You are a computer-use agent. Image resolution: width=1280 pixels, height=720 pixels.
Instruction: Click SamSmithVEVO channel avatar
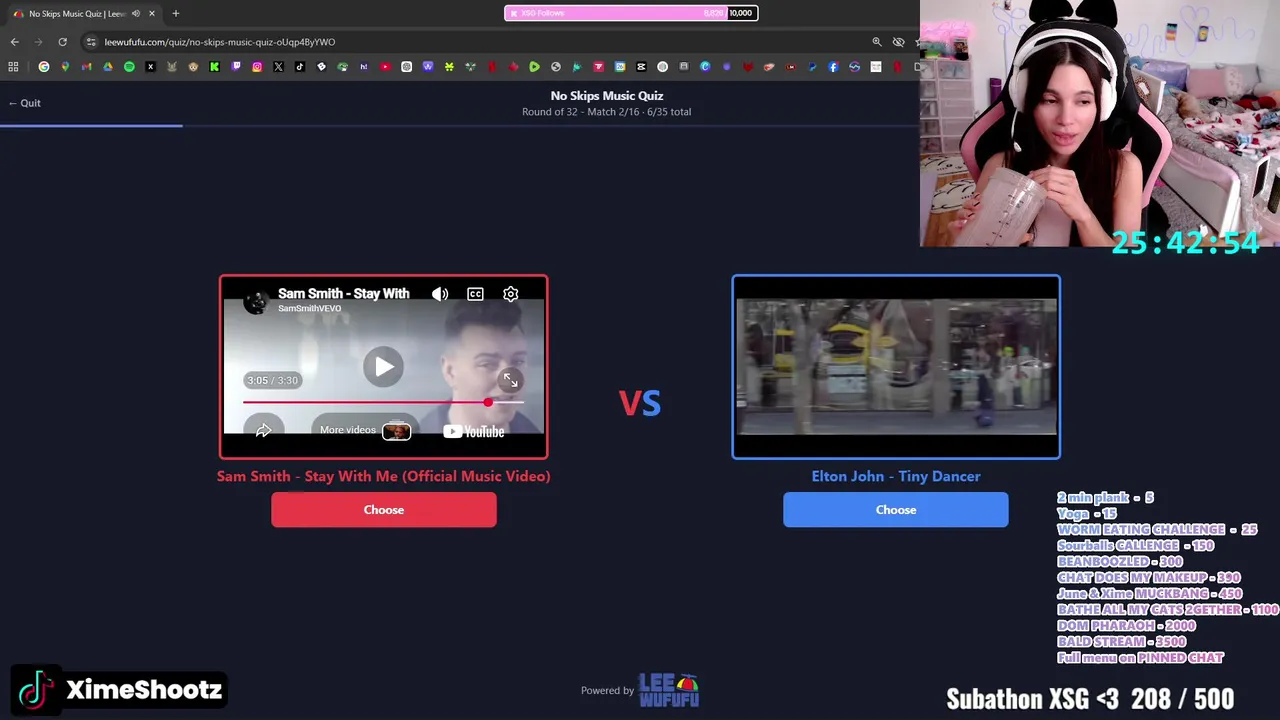click(x=256, y=301)
